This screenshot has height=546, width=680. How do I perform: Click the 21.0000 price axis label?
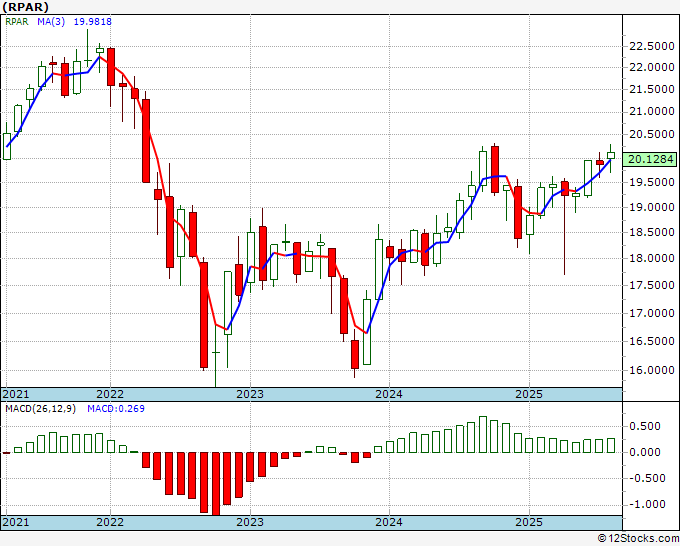tap(652, 111)
